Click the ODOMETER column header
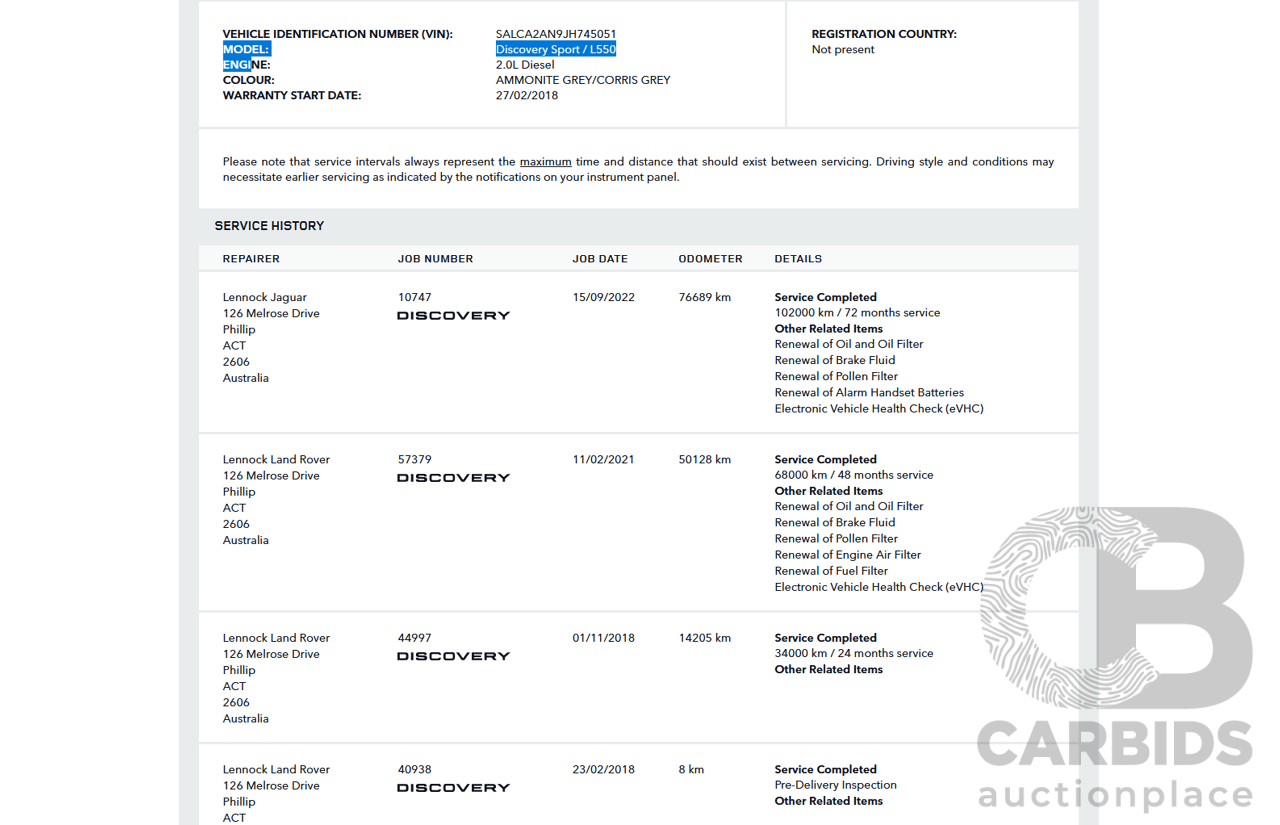This screenshot has height=825, width=1280. click(x=710, y=259)
